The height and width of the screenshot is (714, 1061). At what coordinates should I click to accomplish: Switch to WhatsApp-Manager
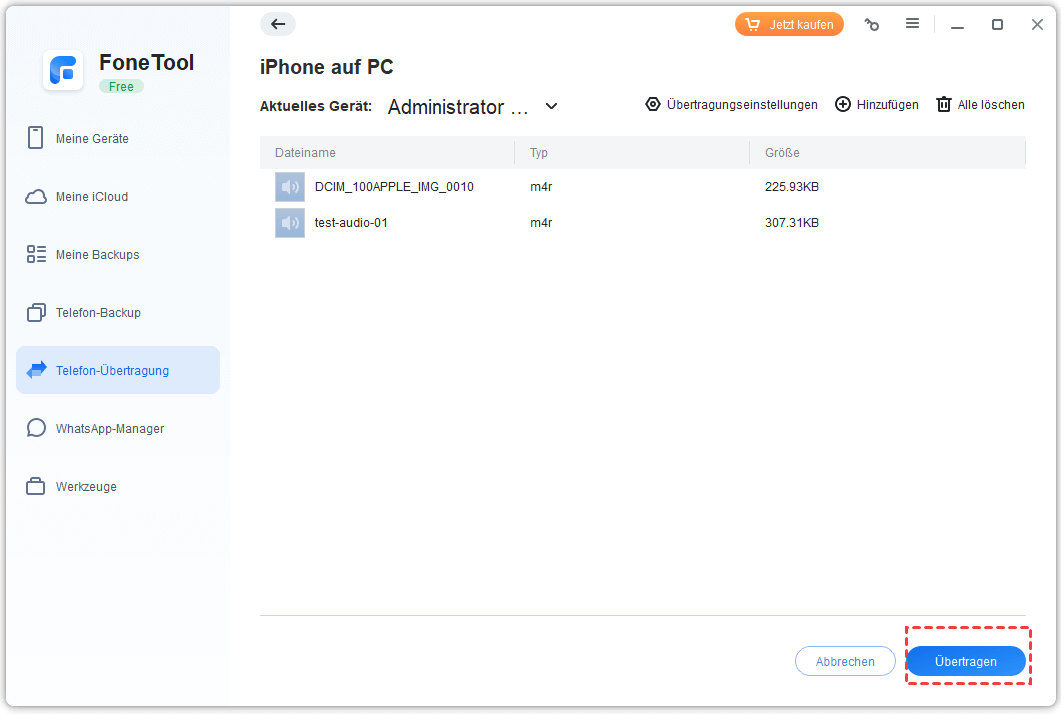110,429
